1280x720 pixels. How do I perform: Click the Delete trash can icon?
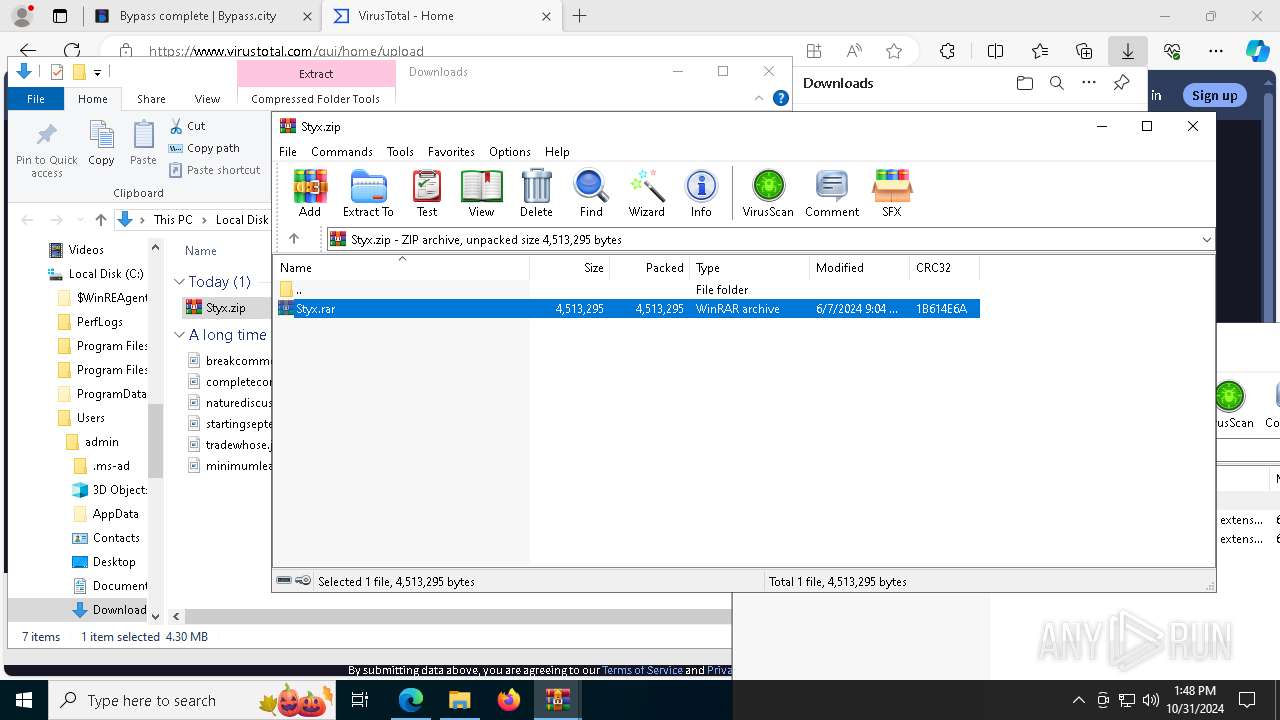point(536,193)
